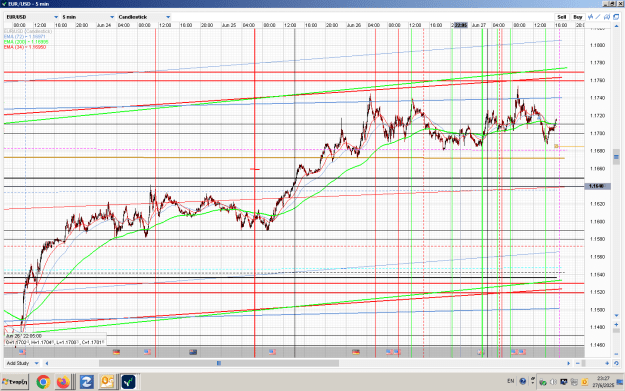The width and height of the screenshot is (625, 391).
Task: Click the zoom in plus icon
Action: click(x=607, y=363)
